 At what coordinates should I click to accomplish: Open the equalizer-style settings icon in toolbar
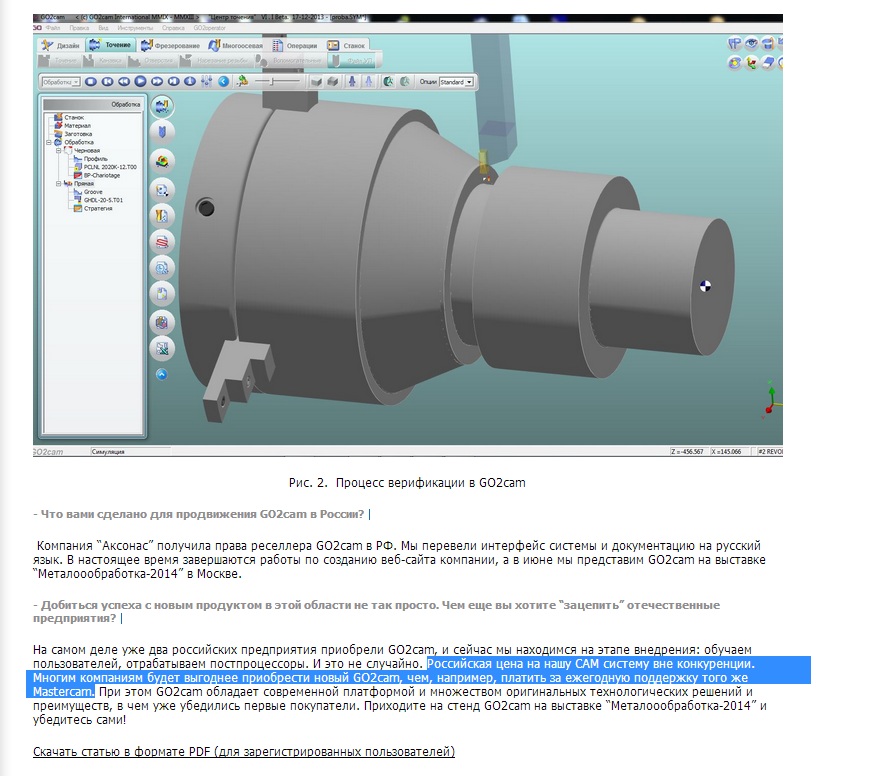207,82
